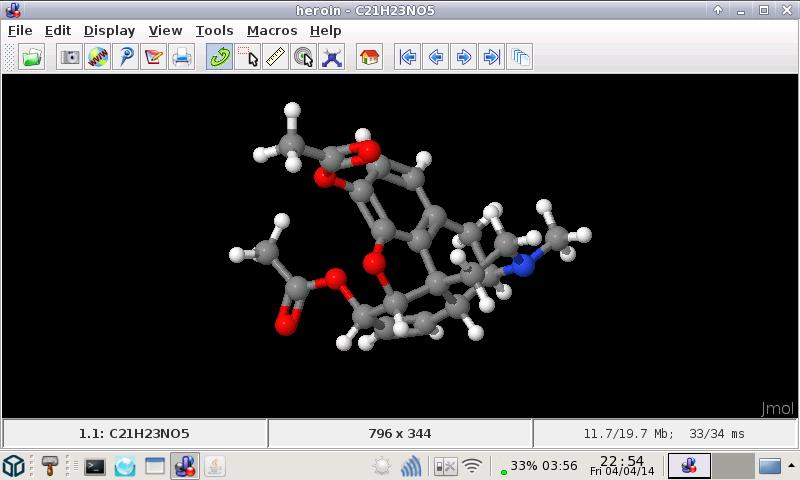The height and width of the screenshot is (480, 800).
Task: Open URL via the www globe icon
Action: [x=97, y=57]
